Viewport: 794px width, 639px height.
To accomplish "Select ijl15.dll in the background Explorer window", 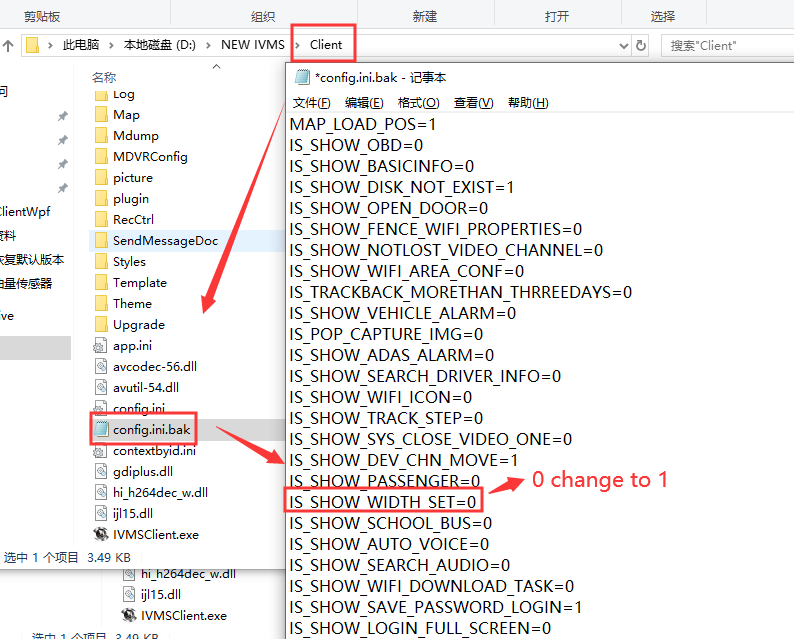I will pos(161,594).
